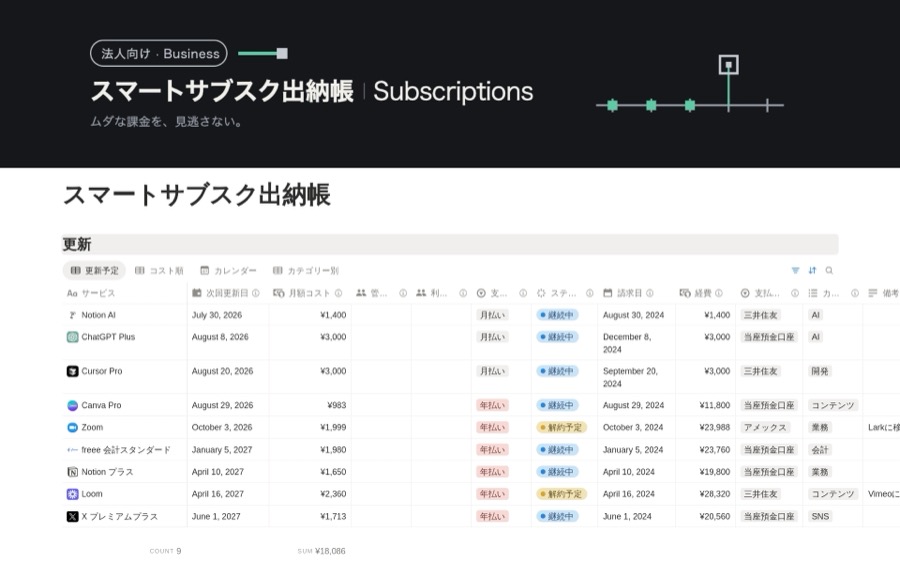Open the Cursor Pro page
This screenshot has width=900, height=562.
[102, 371]
